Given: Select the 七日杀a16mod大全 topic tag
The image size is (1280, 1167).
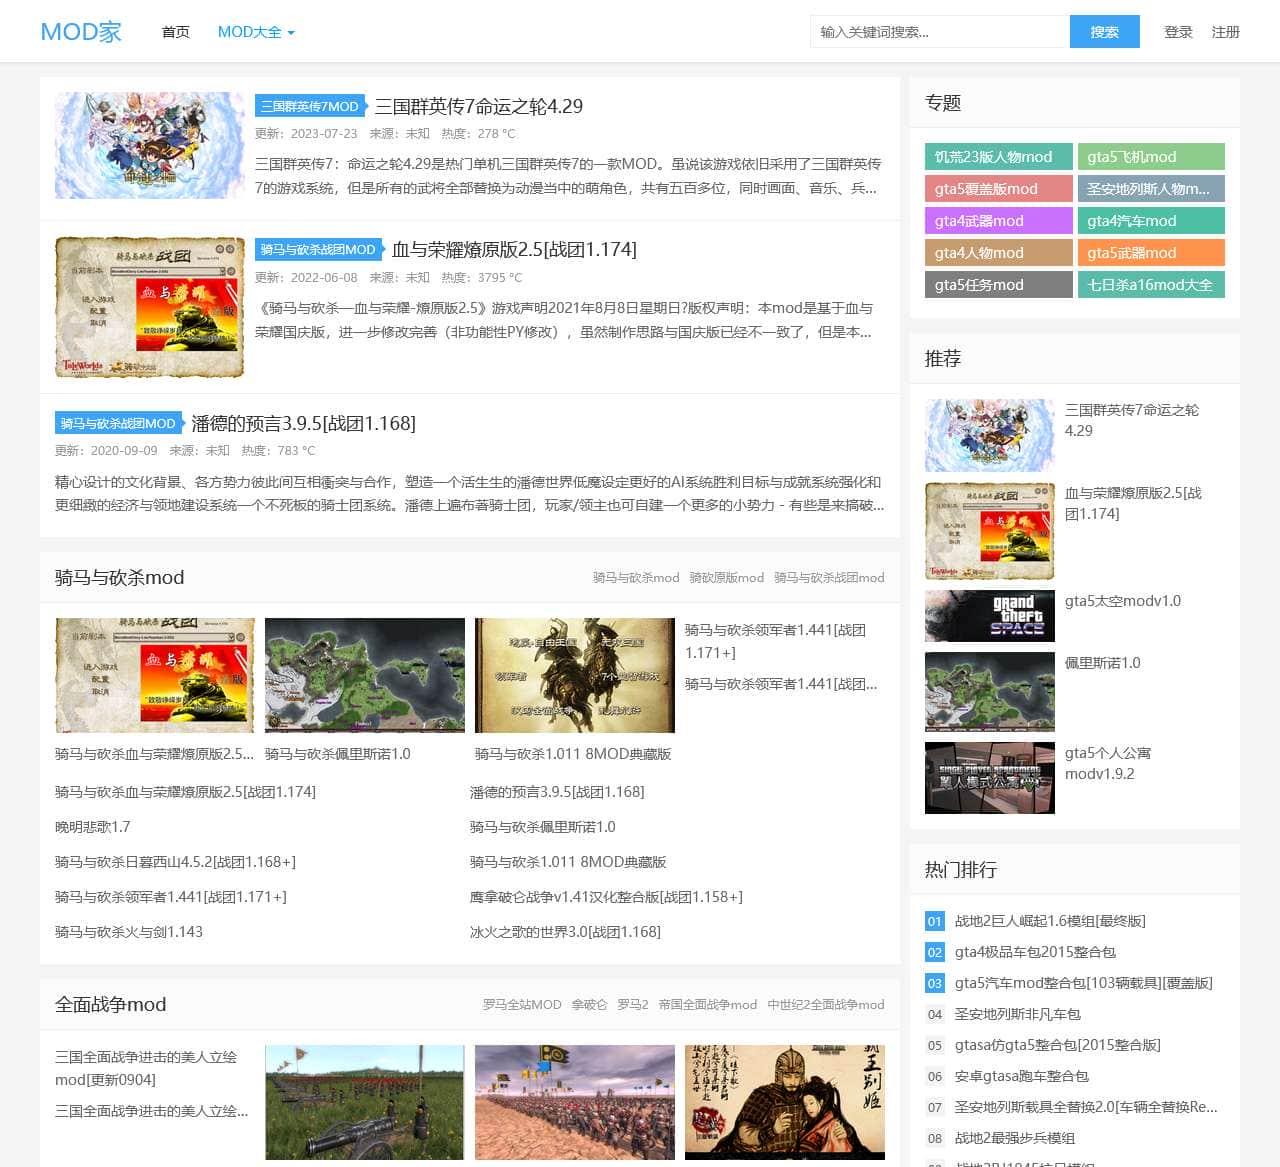Looking at the screenshot, I should (x=1150, y=285).
